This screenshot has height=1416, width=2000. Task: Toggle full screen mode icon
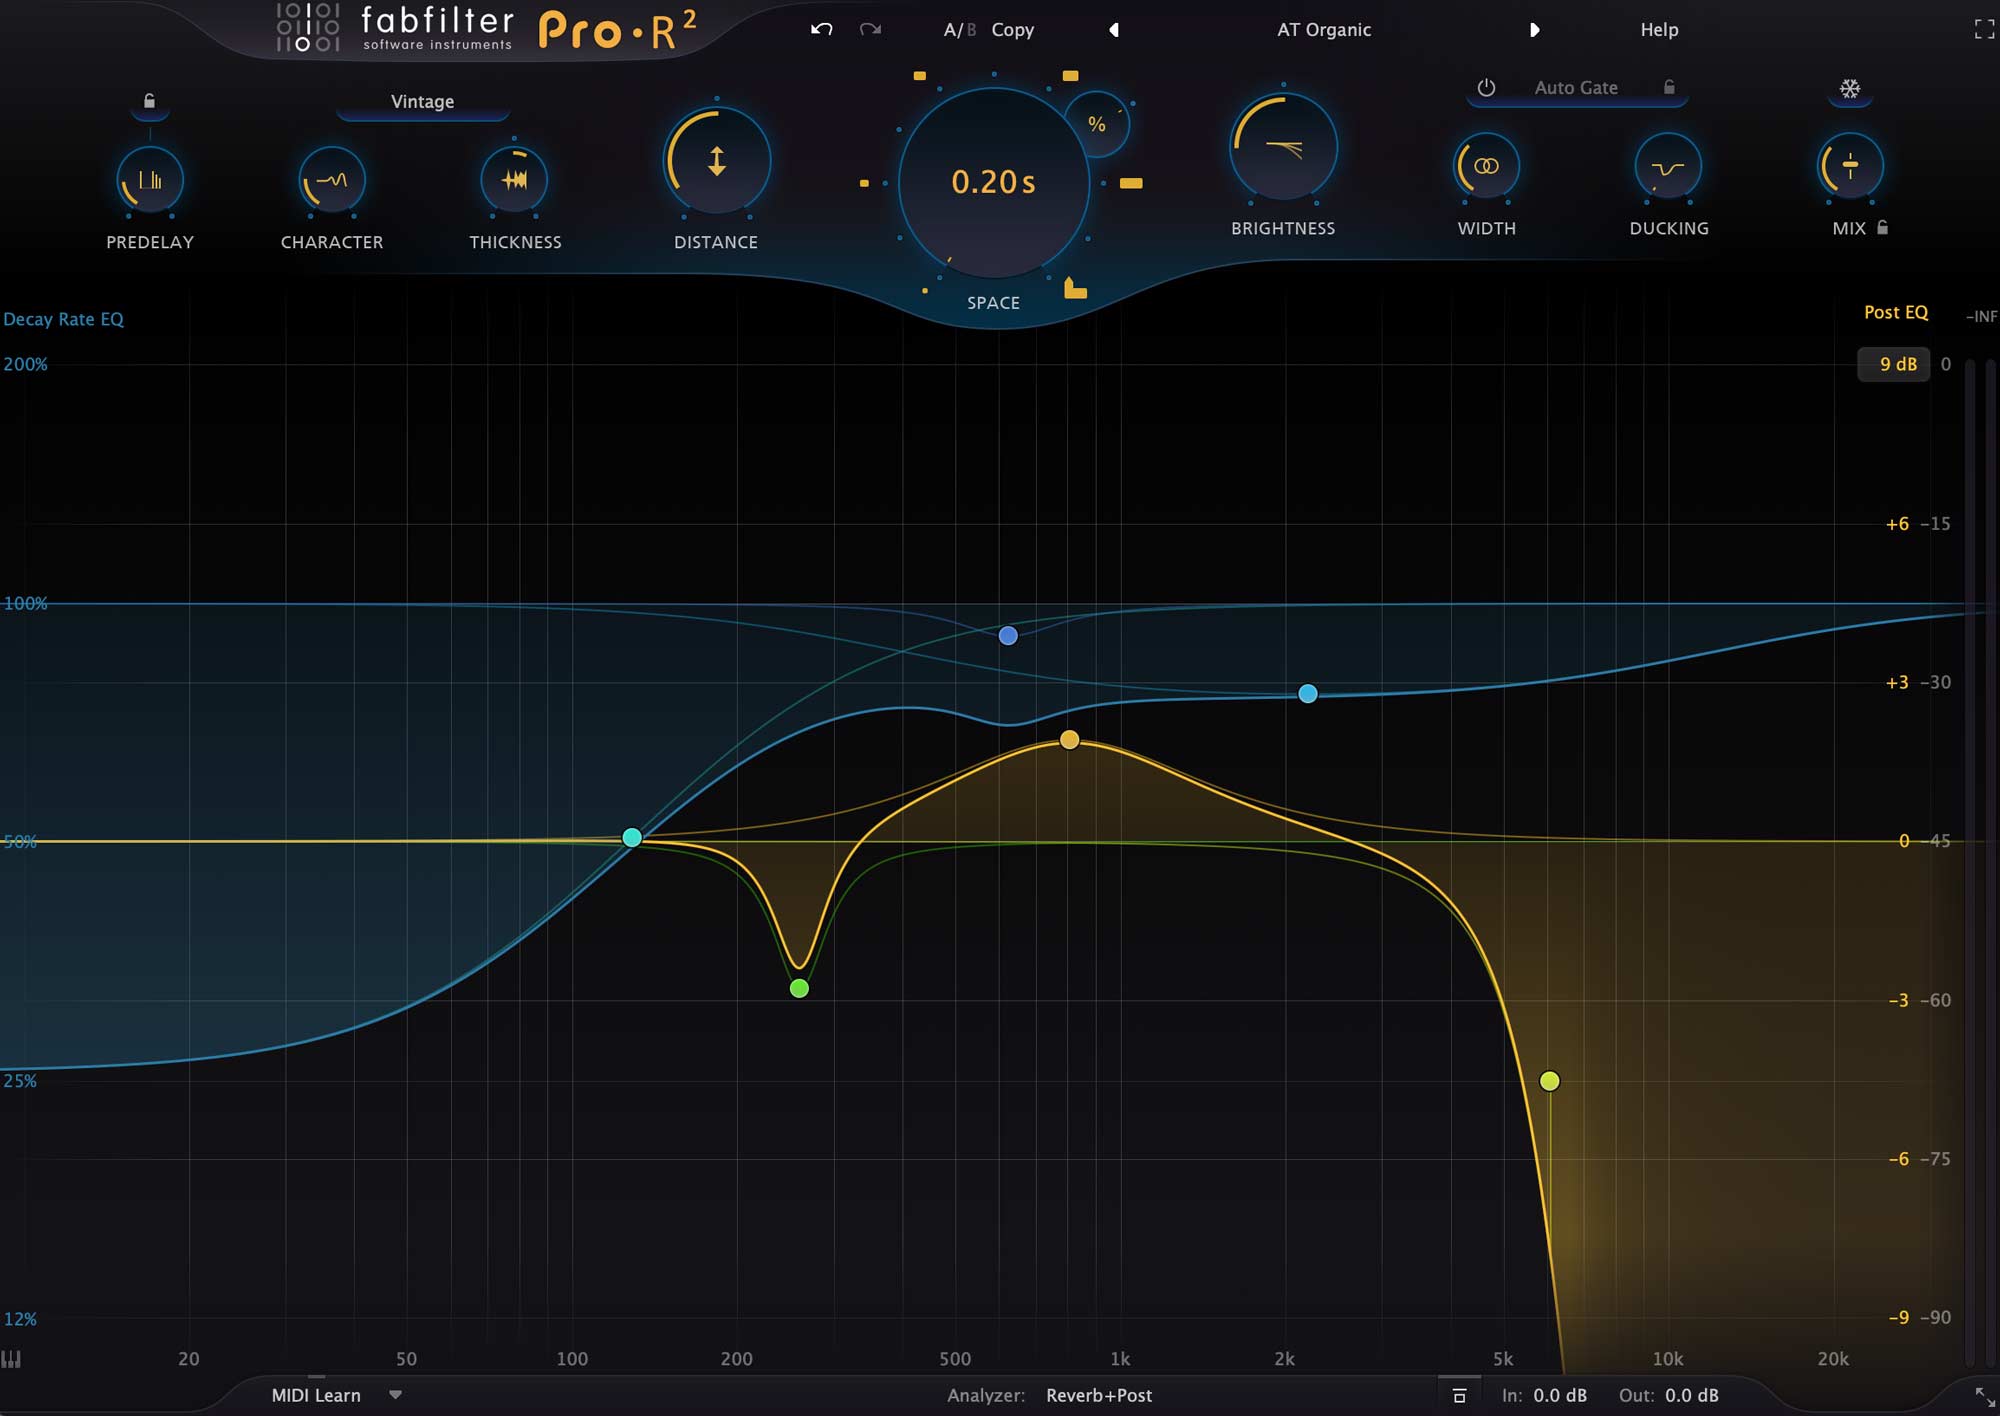click(x=1984, y=29)
